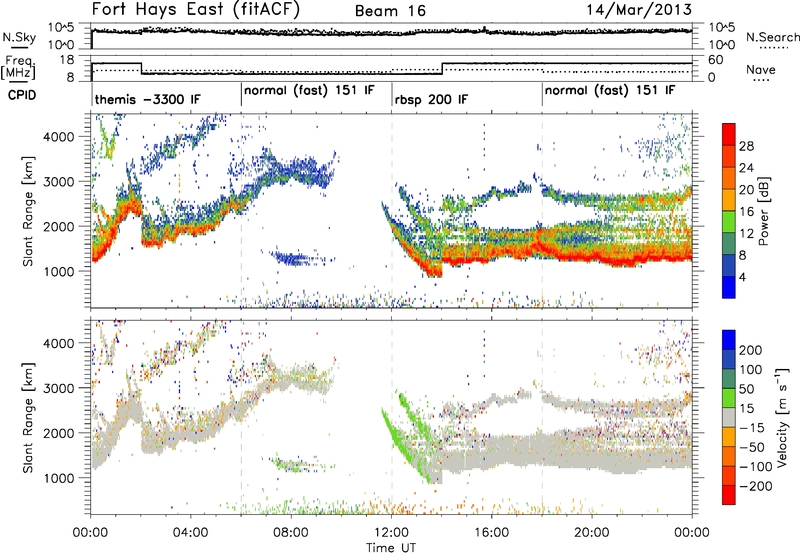Screen dimensions: 800x554
Task: Select the Time UT axis title
Action: (391, 548)
